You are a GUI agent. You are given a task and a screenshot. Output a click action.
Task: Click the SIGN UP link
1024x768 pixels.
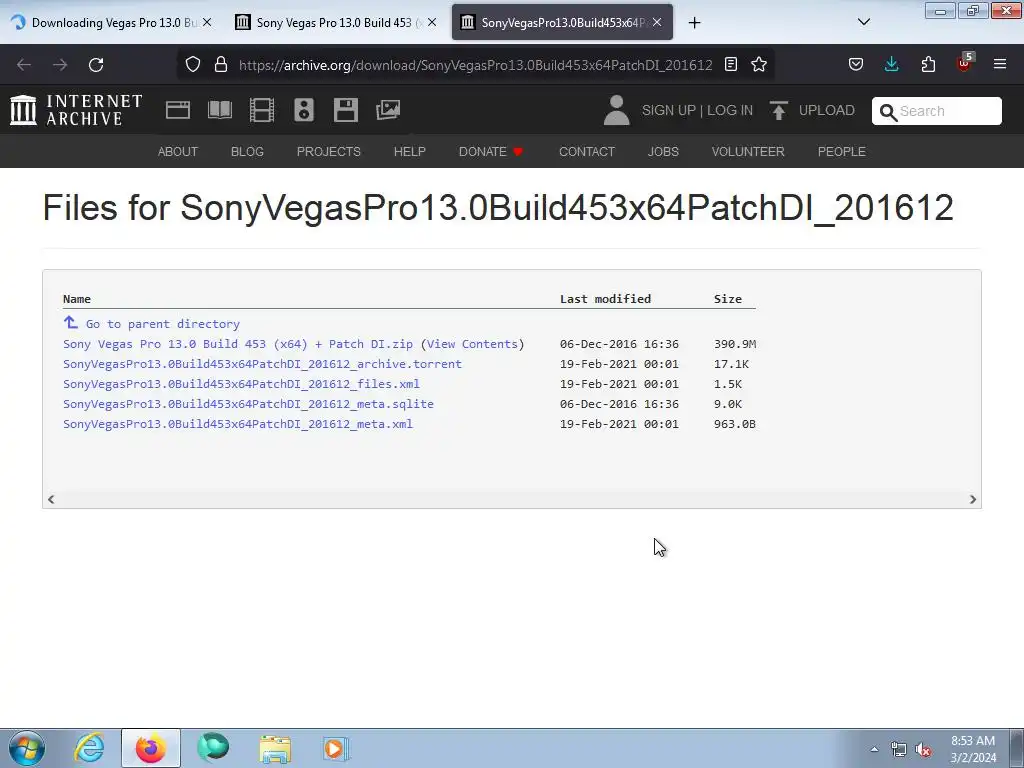pyautogui.click(x=669, y=110)
